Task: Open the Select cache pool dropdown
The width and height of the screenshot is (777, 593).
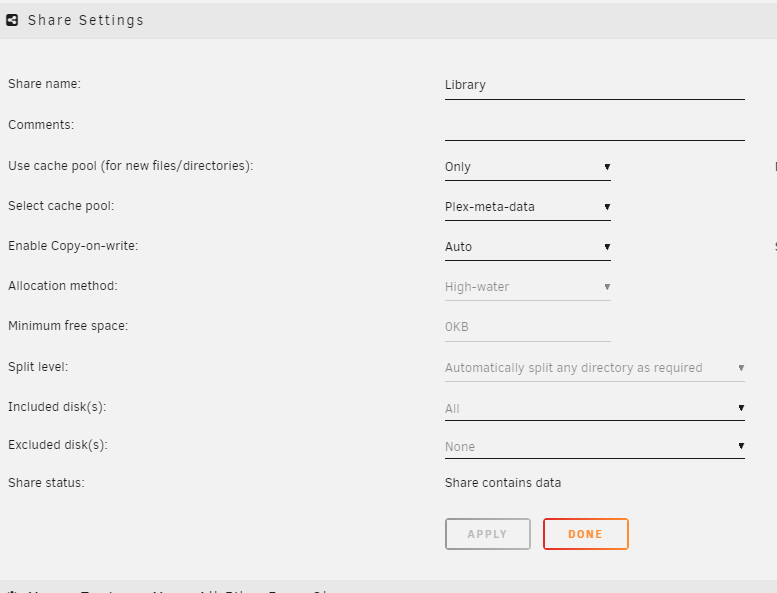Action: tap(528, 207)
